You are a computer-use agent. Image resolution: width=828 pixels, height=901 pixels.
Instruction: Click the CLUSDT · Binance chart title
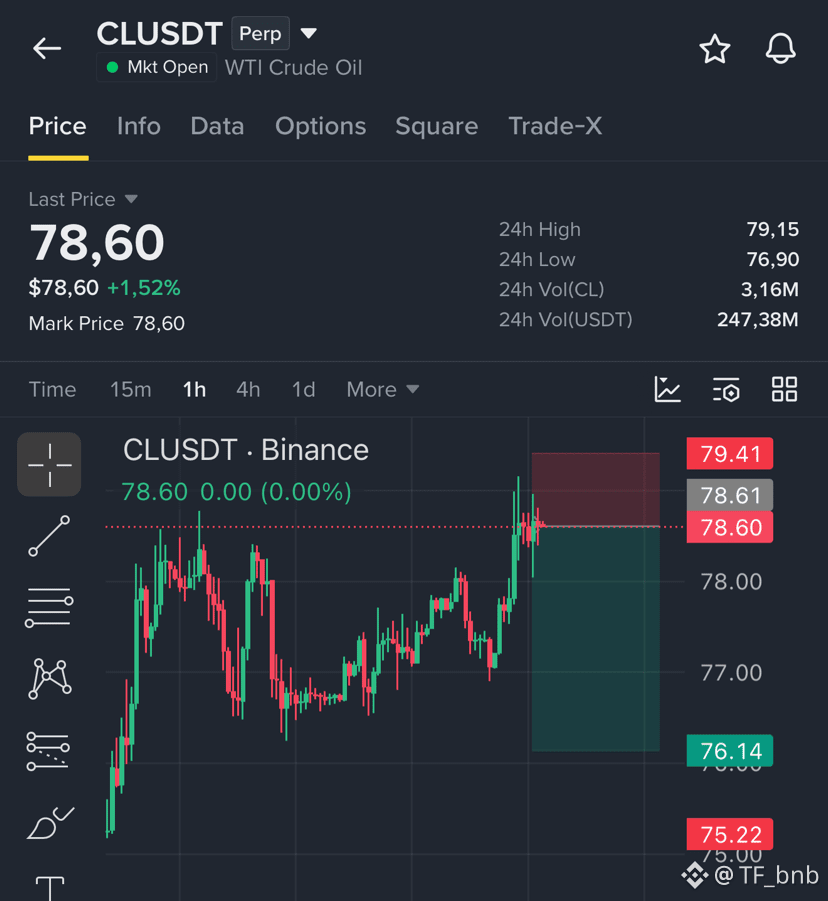coord(246,450)
